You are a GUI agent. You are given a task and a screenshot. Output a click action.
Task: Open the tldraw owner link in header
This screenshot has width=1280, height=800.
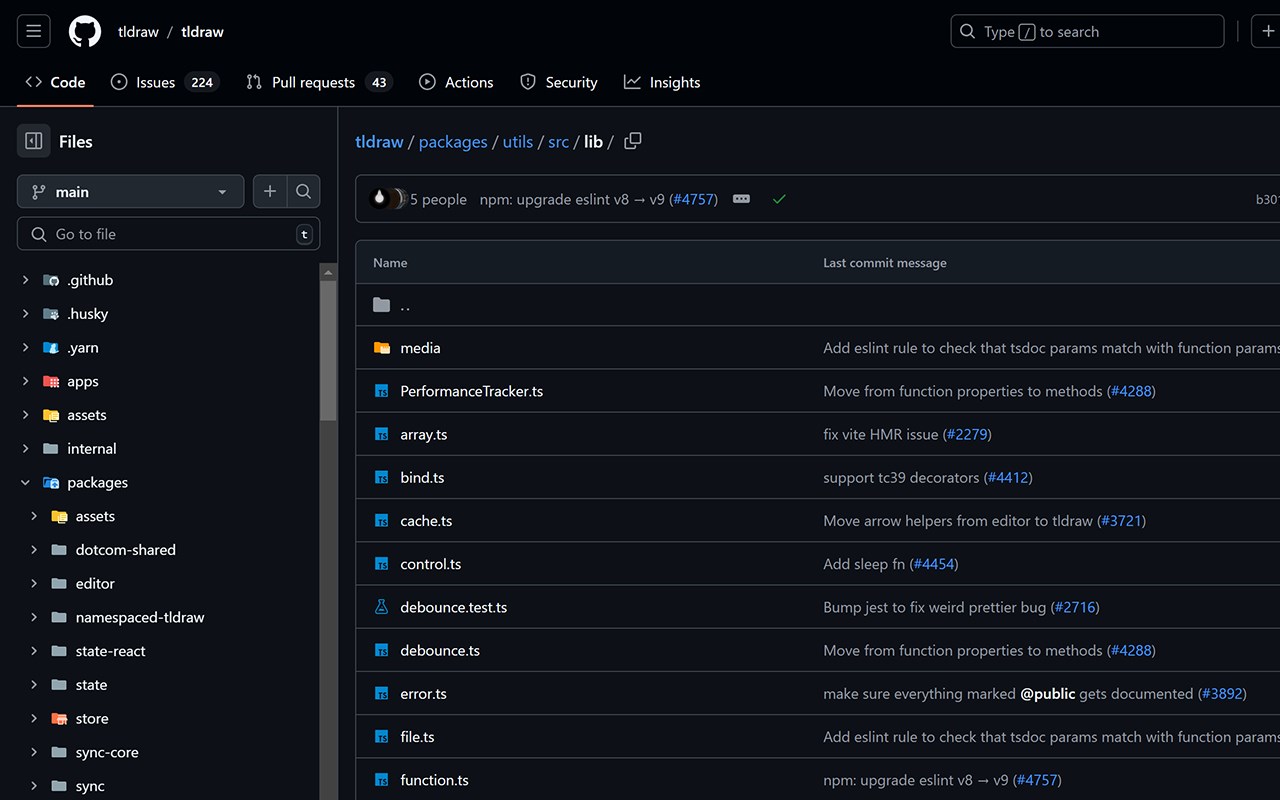[138, 32]
